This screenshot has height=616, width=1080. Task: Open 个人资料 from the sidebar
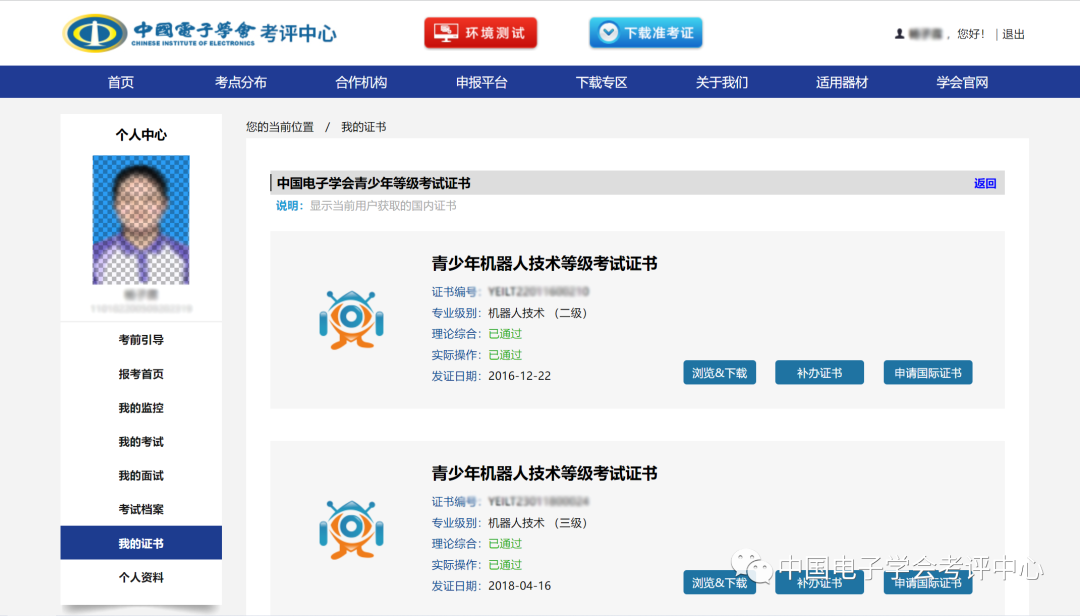pyautogui.click(x=140, y=576)
